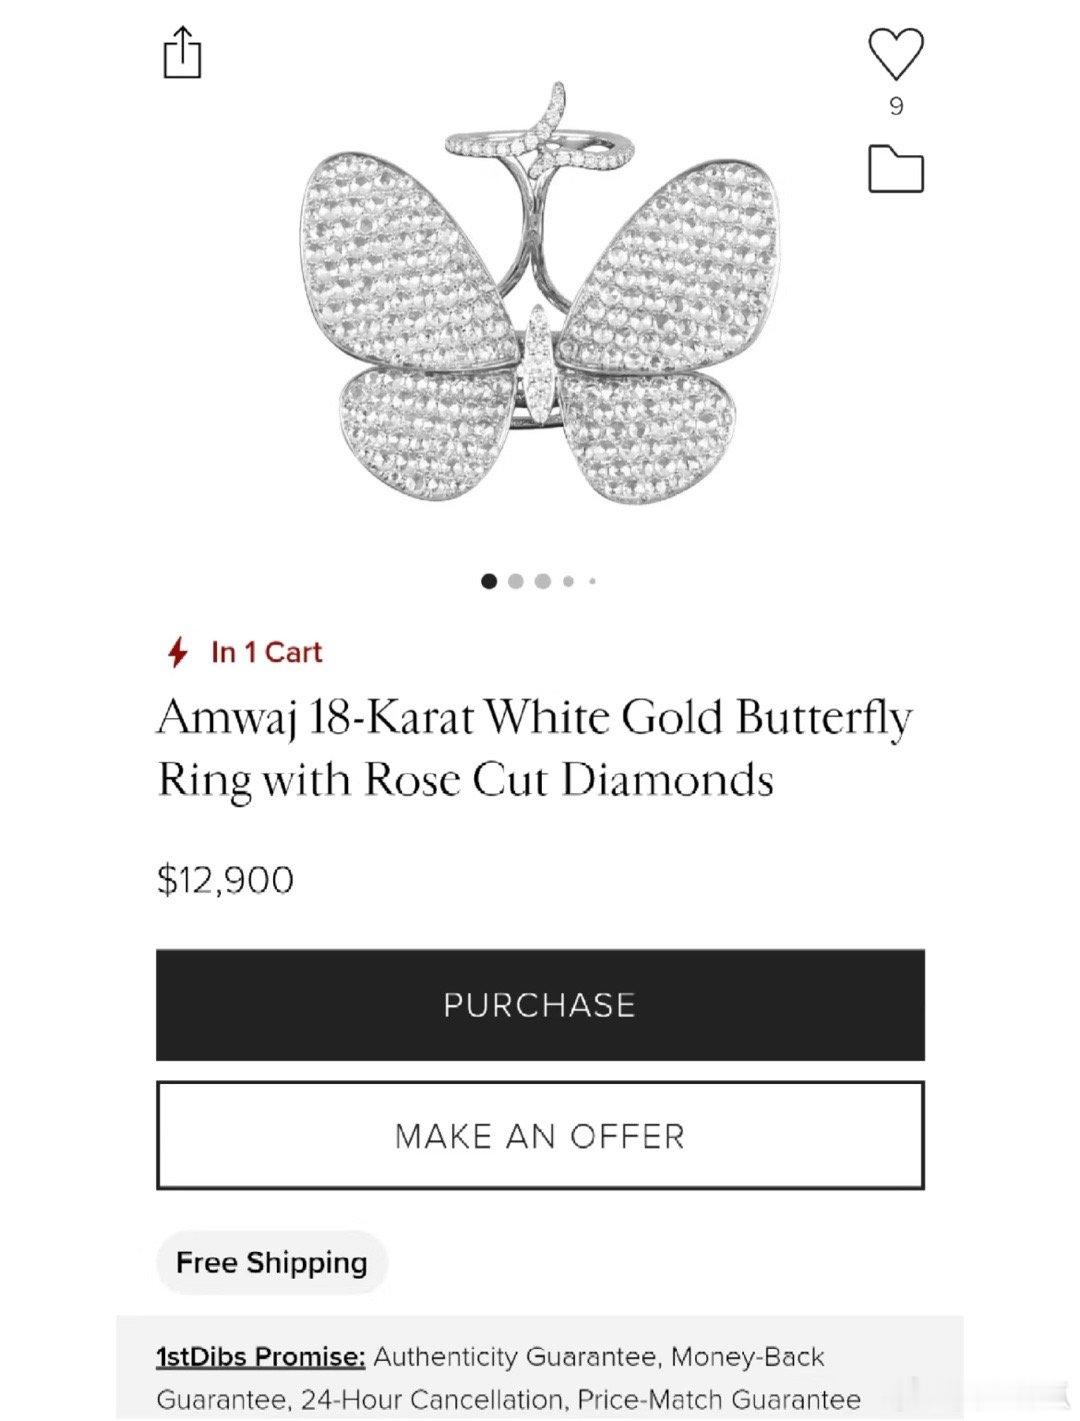This screenshot has height=1421, width=1080.
Task: Select the fifth smallest carousel dot
Action: point(593,581)
